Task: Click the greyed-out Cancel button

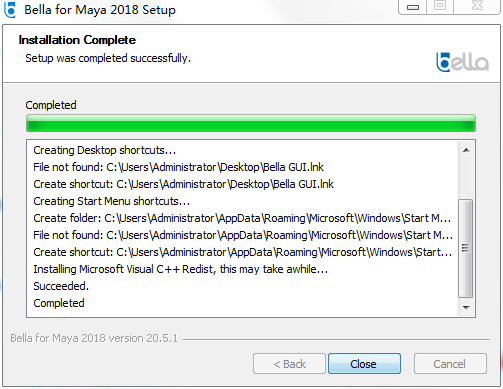Action: click(x=450, y=364)
